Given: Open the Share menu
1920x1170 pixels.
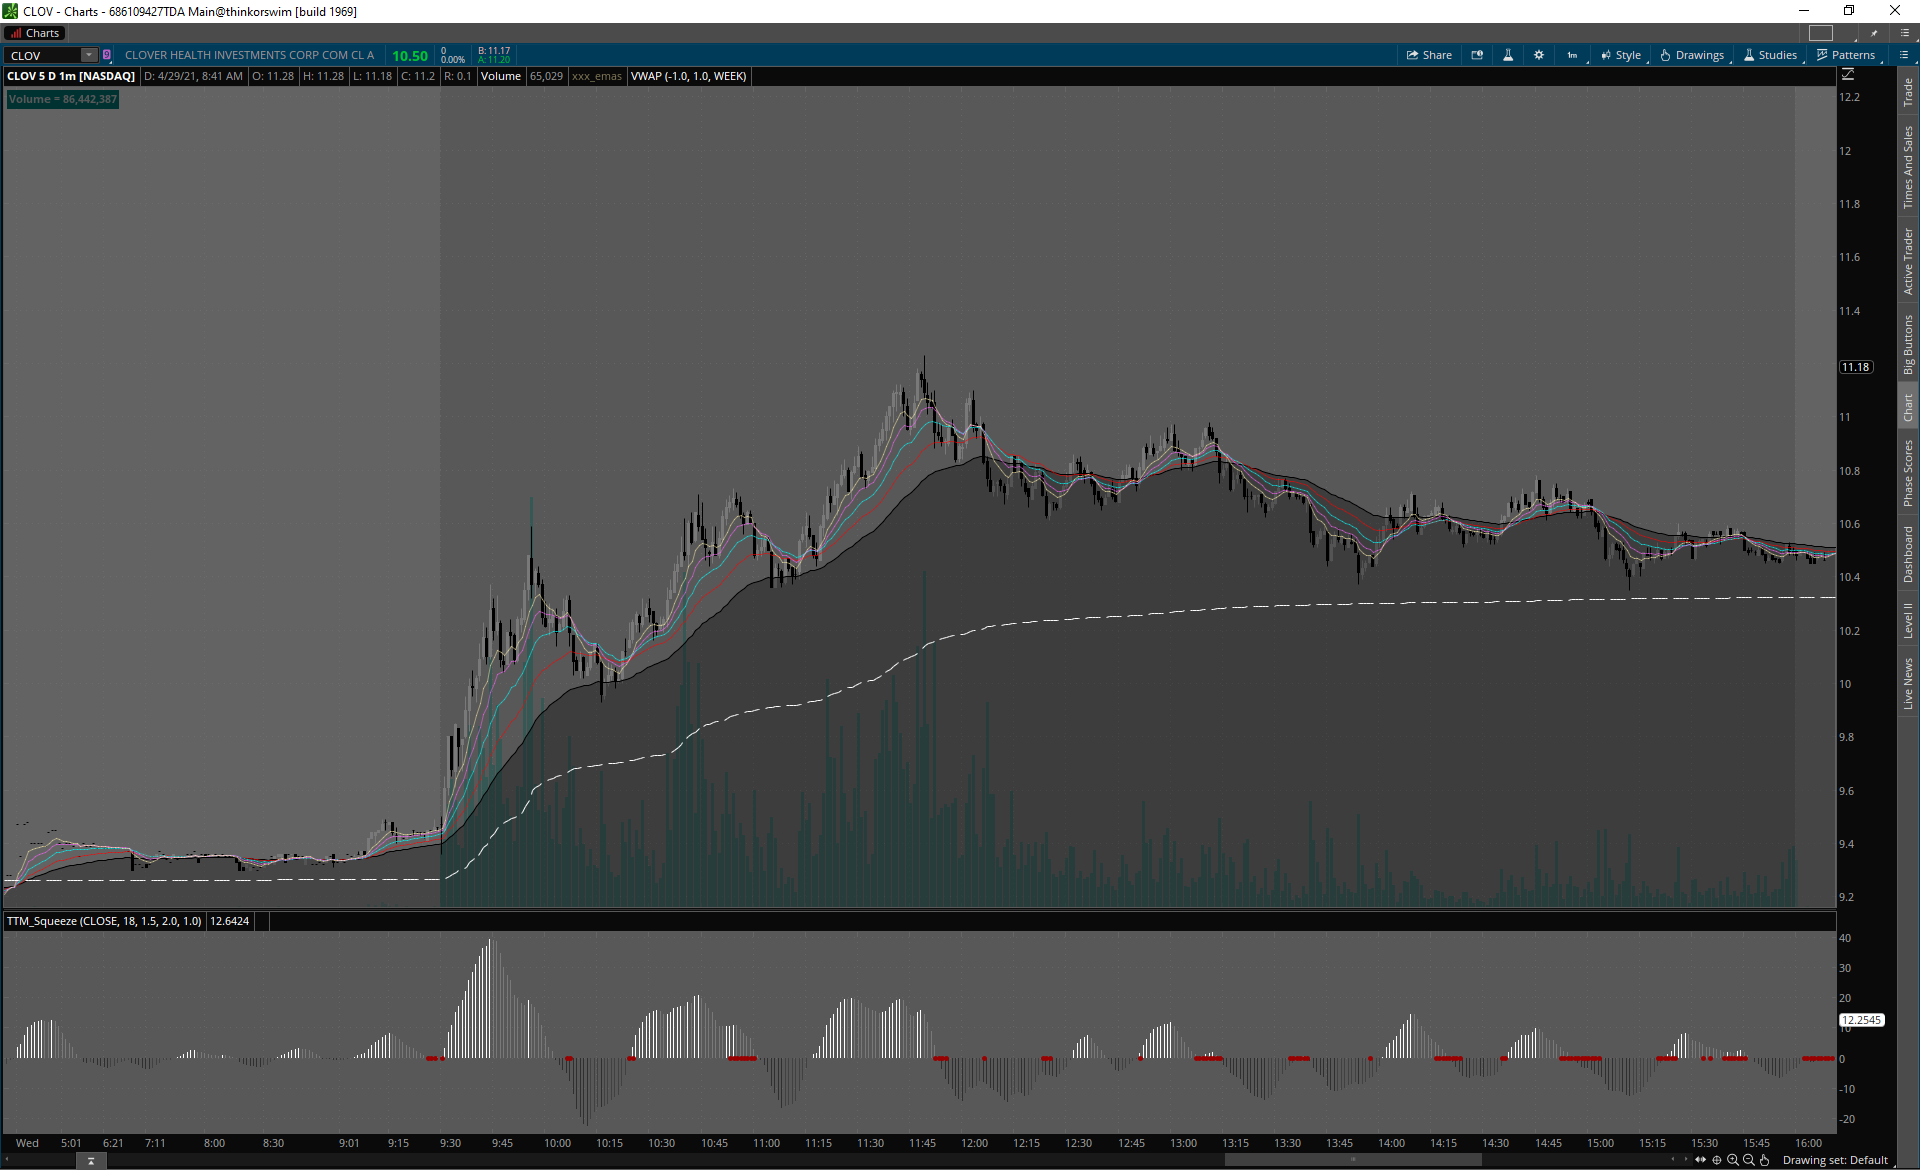Looking at the screenshot, I should point(1429,55).
